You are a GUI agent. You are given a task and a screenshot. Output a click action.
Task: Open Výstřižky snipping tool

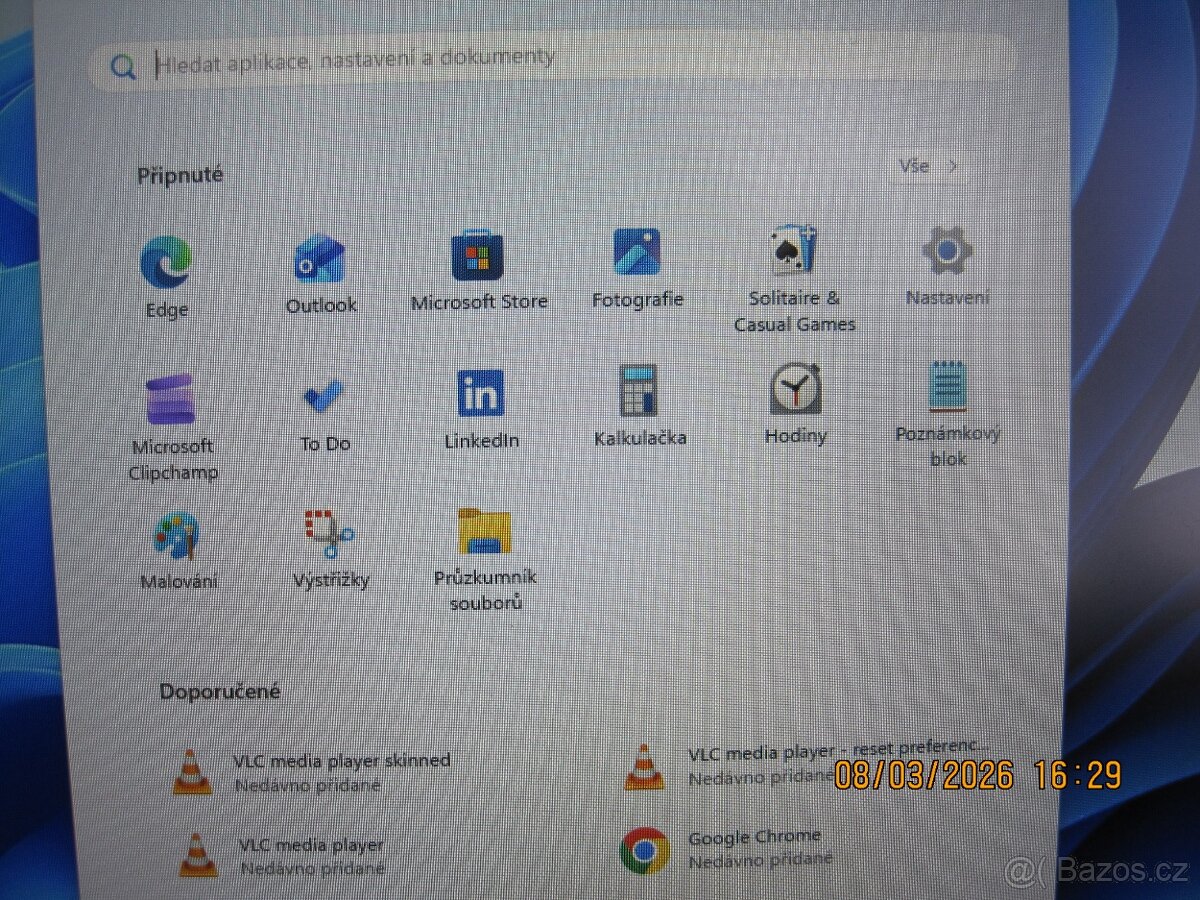pos(330,535)
